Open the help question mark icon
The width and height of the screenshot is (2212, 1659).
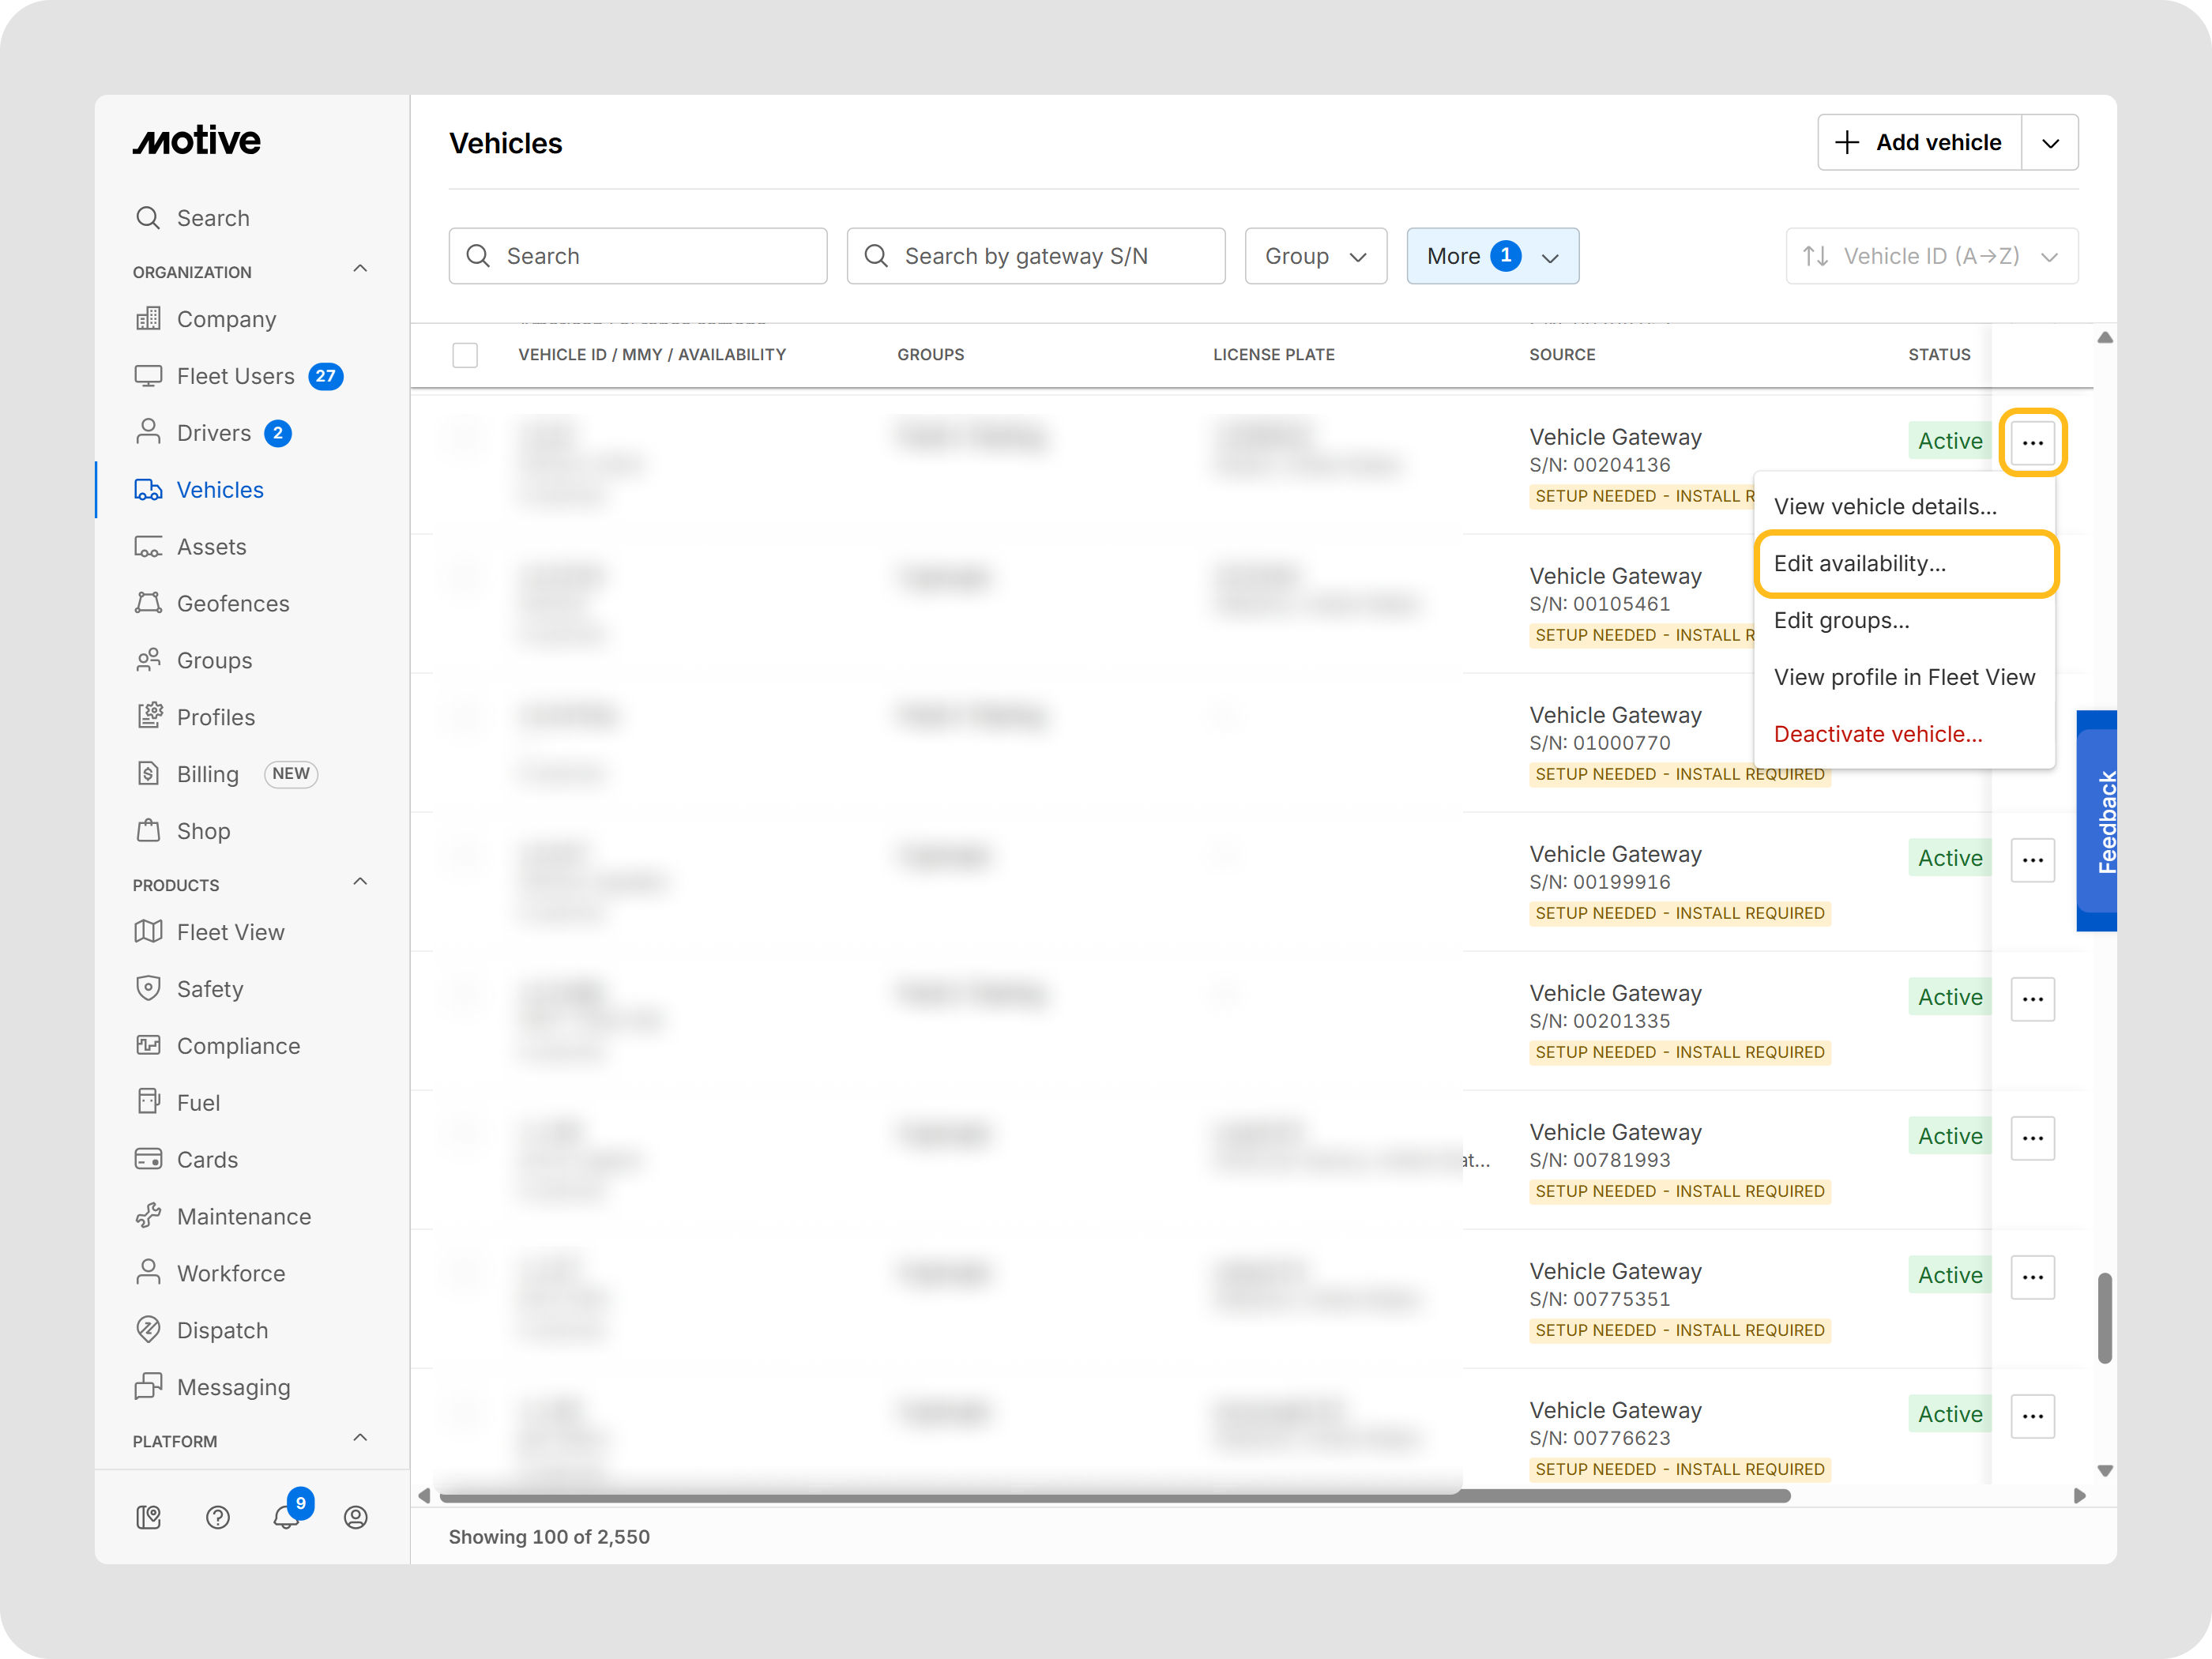tap(217, 1517)
